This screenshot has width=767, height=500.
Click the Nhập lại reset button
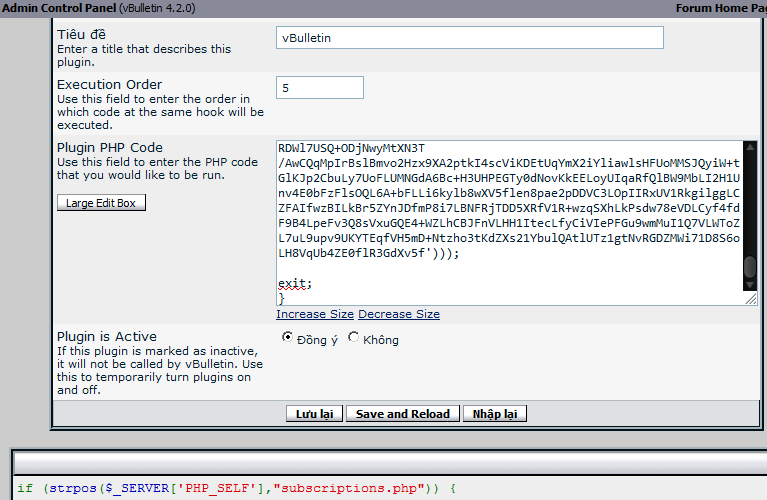(x=495, y=414)
